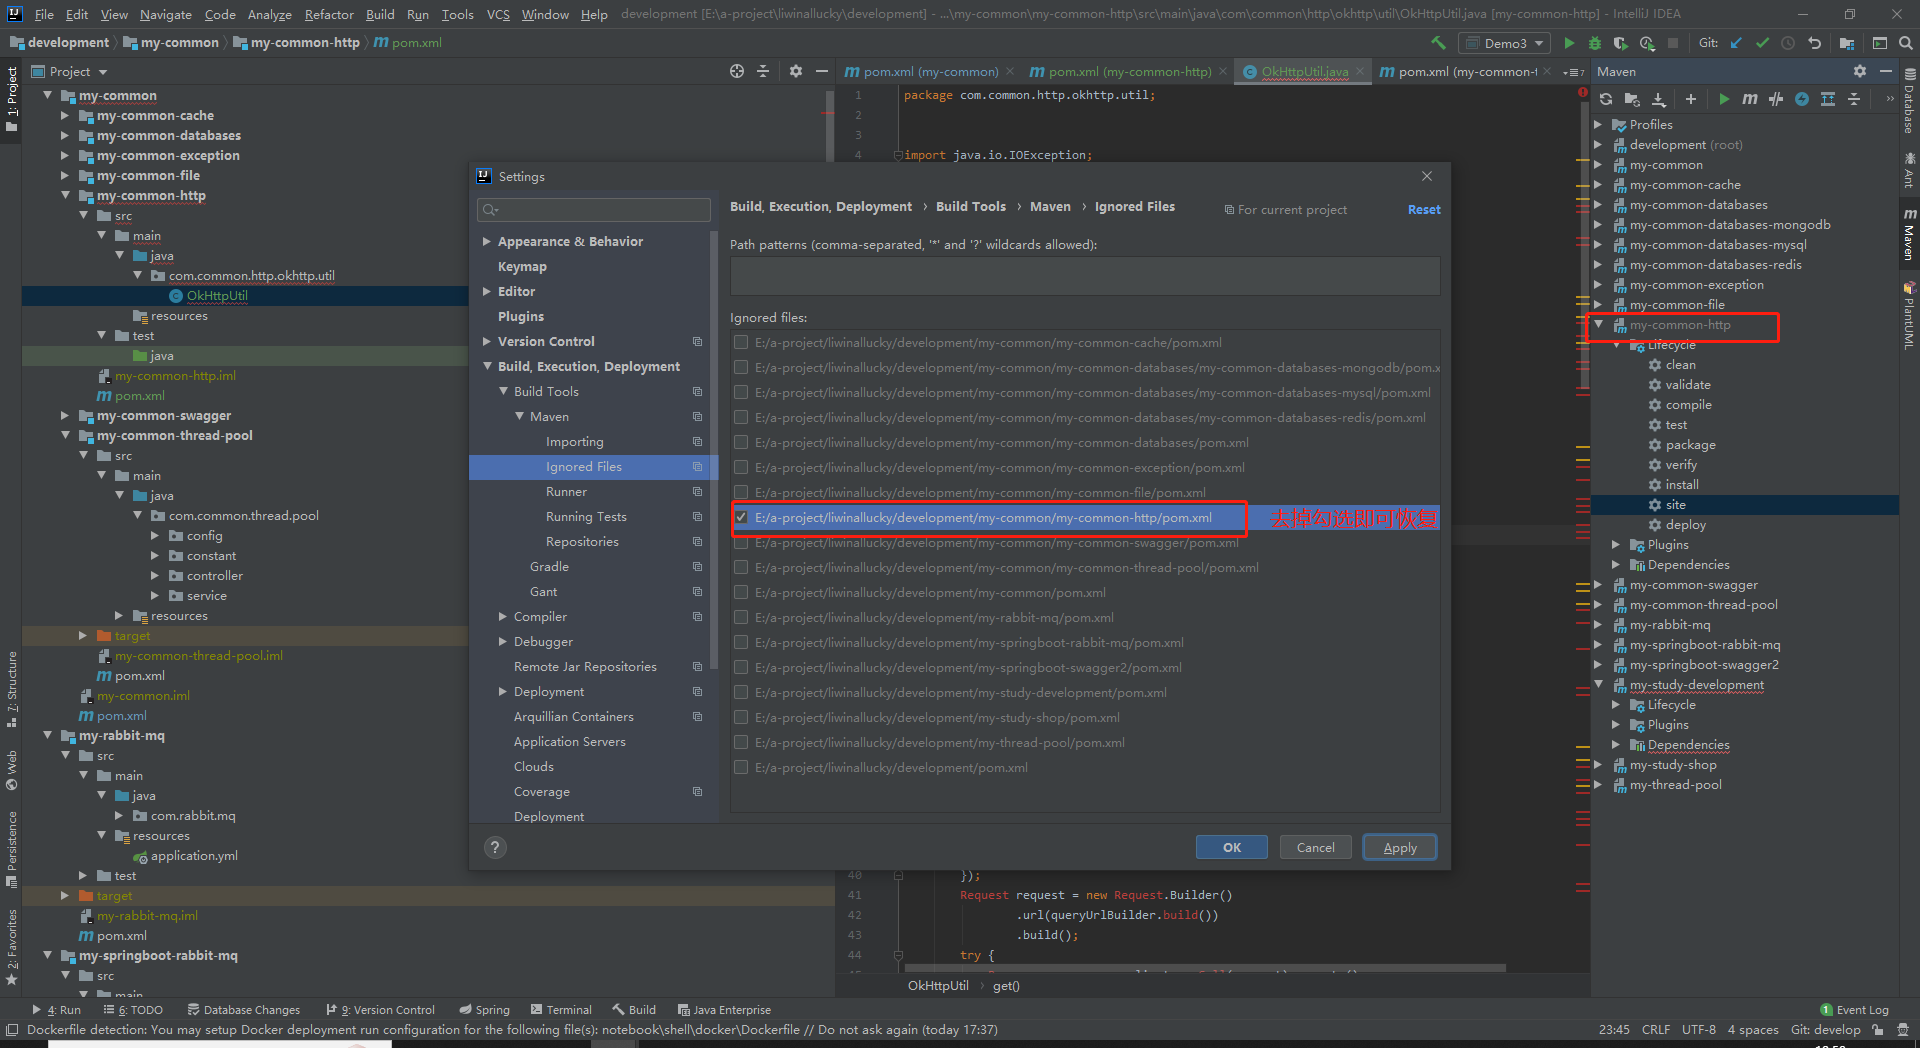Expand Appearance & Behavior settings section
Viewport: 1920px width, 1048px height.
pyautogui.click(x=487, y=242)
